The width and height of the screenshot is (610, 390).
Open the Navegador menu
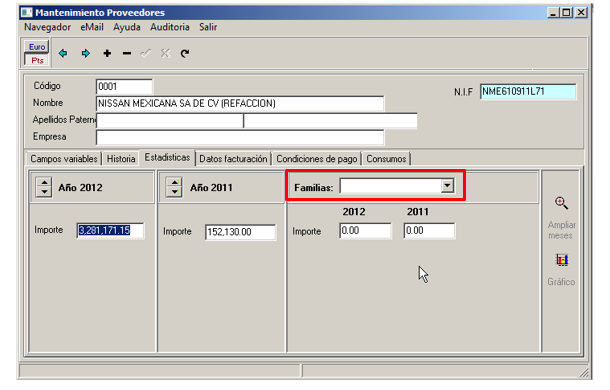point(47,27)
